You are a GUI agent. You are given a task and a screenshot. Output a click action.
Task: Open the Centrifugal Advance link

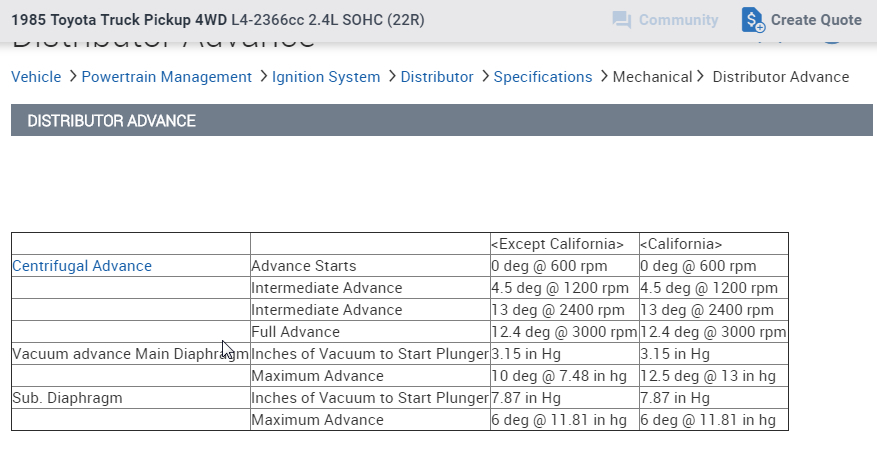click(82, 266)
